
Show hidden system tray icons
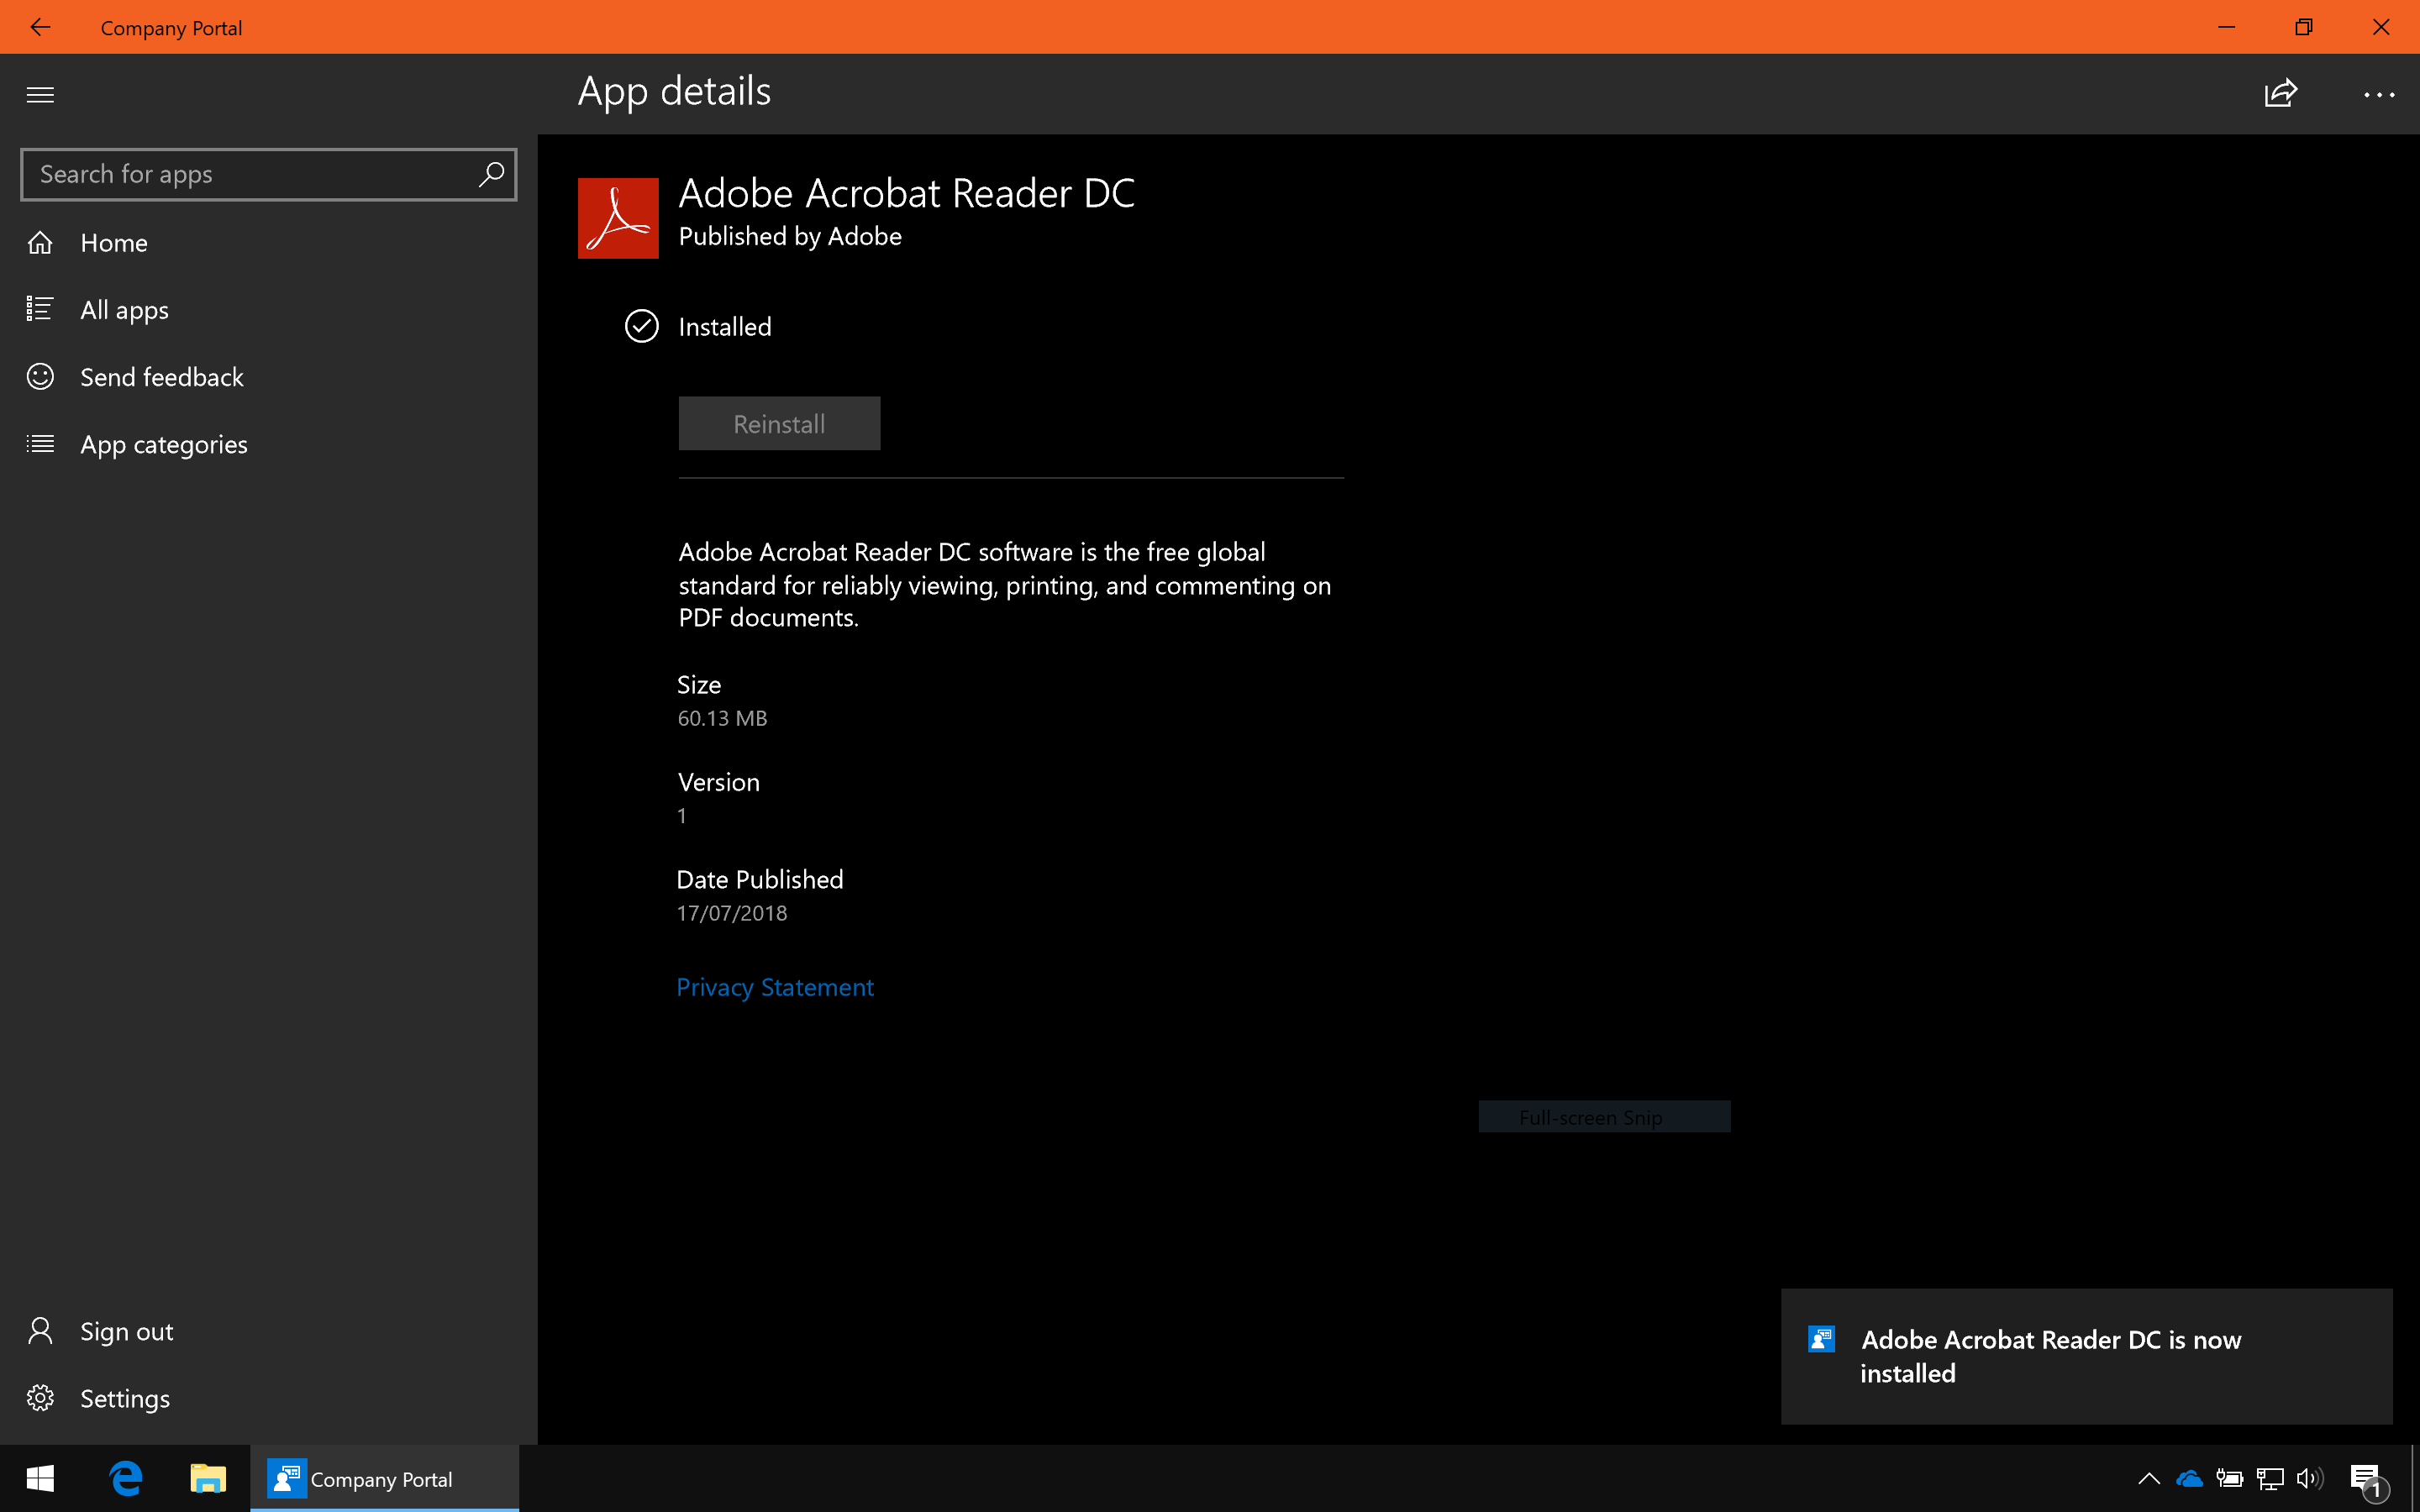click(x=2148, y=1478)
